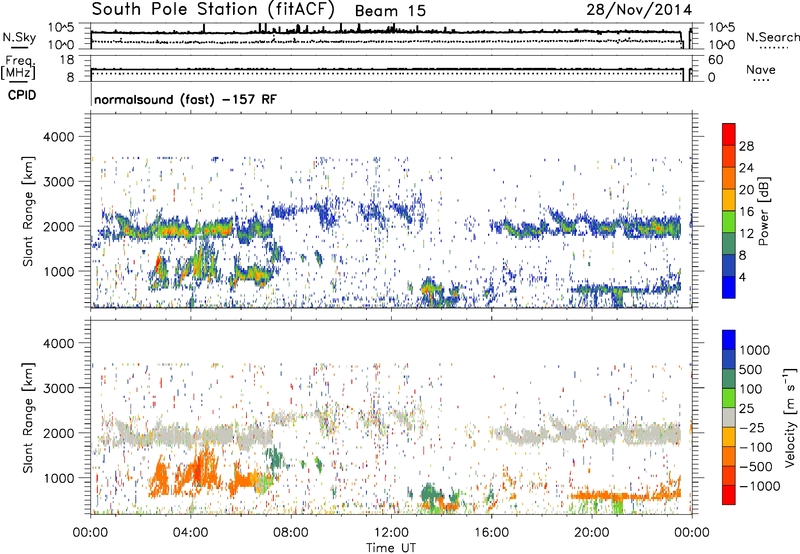Click the "20" tick on Power colorbar

point(746,190)
